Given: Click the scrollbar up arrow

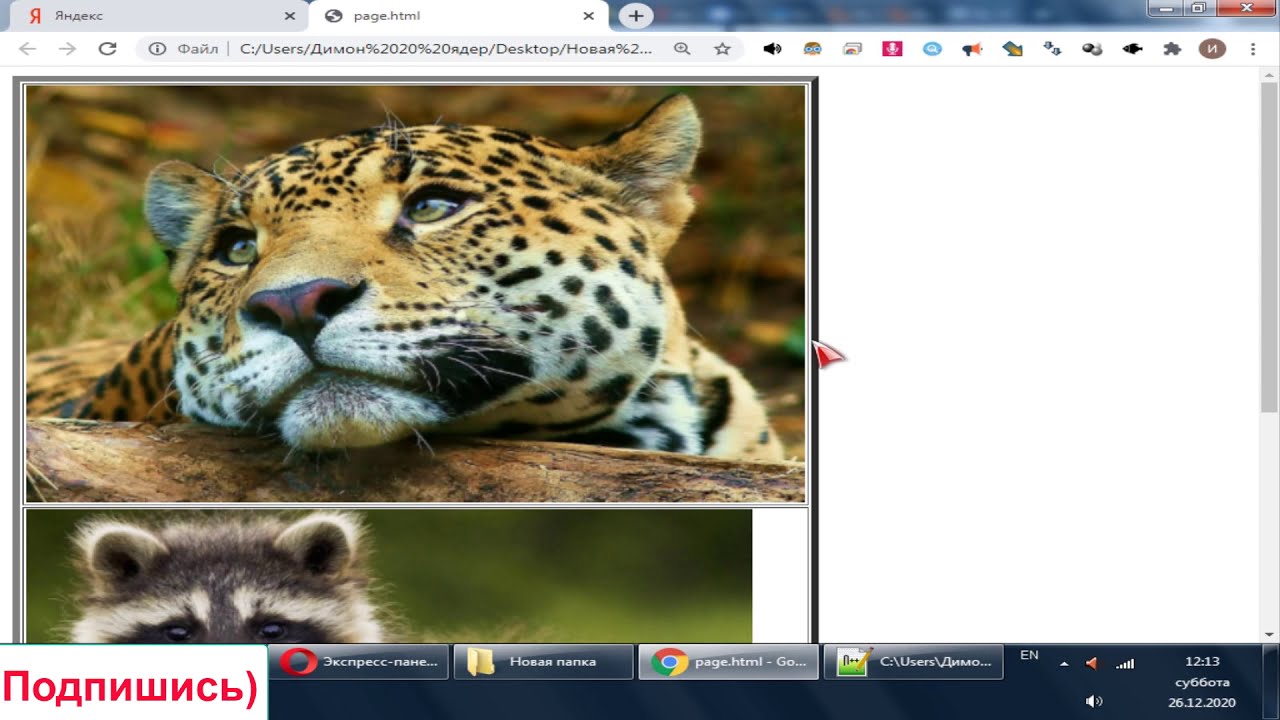Looking at the screenshot, I should tap(1269, 74).
